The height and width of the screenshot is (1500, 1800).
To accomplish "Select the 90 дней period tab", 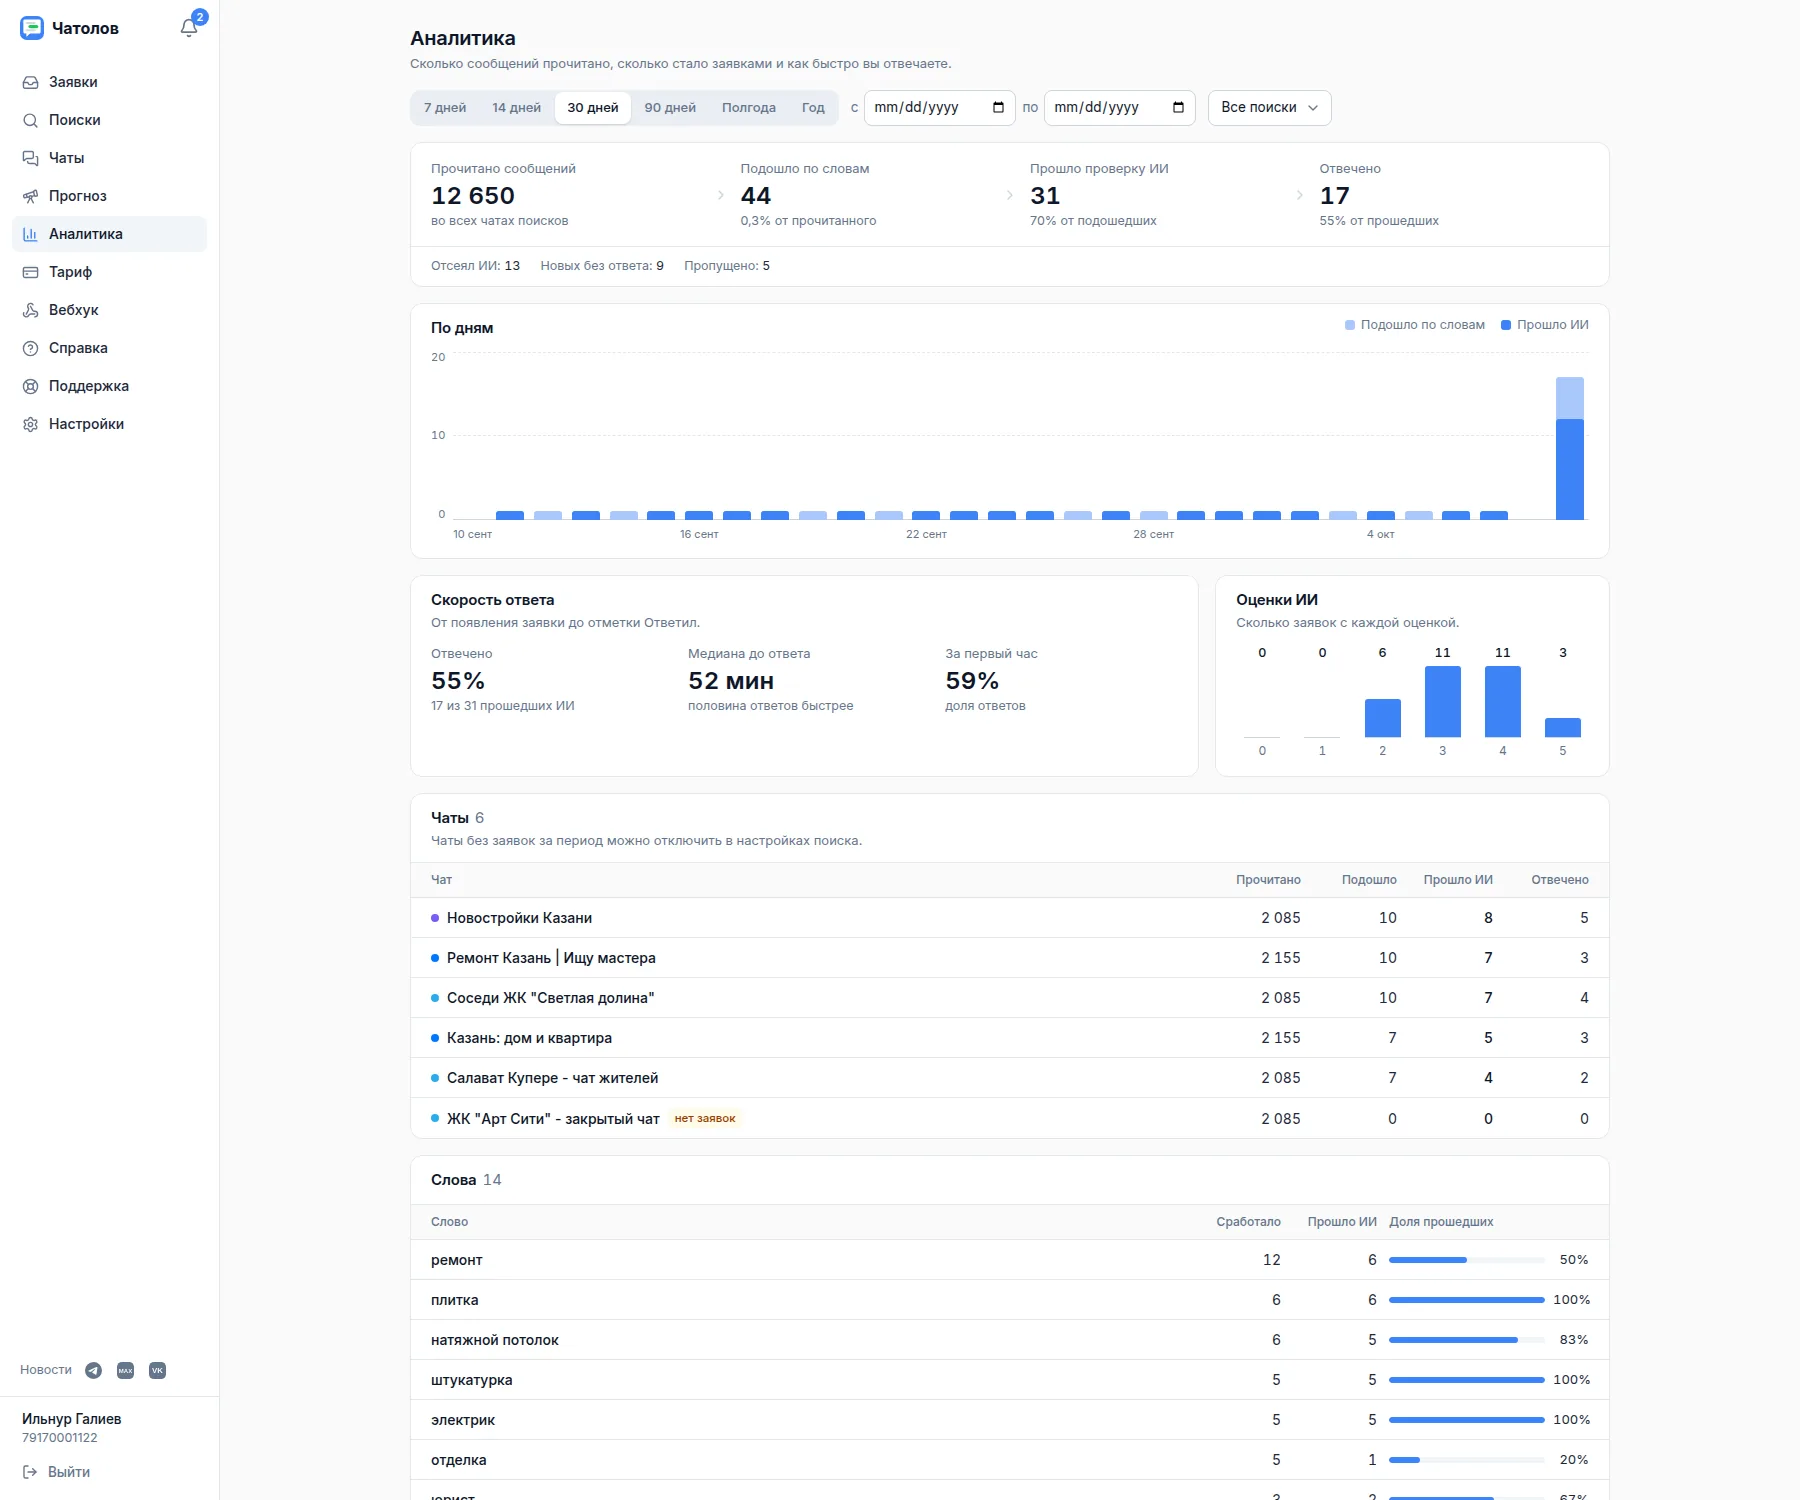I will point(670,107).
